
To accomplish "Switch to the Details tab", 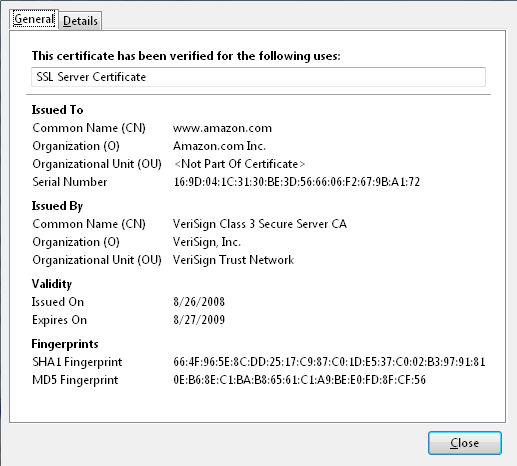I will (80, 21).
